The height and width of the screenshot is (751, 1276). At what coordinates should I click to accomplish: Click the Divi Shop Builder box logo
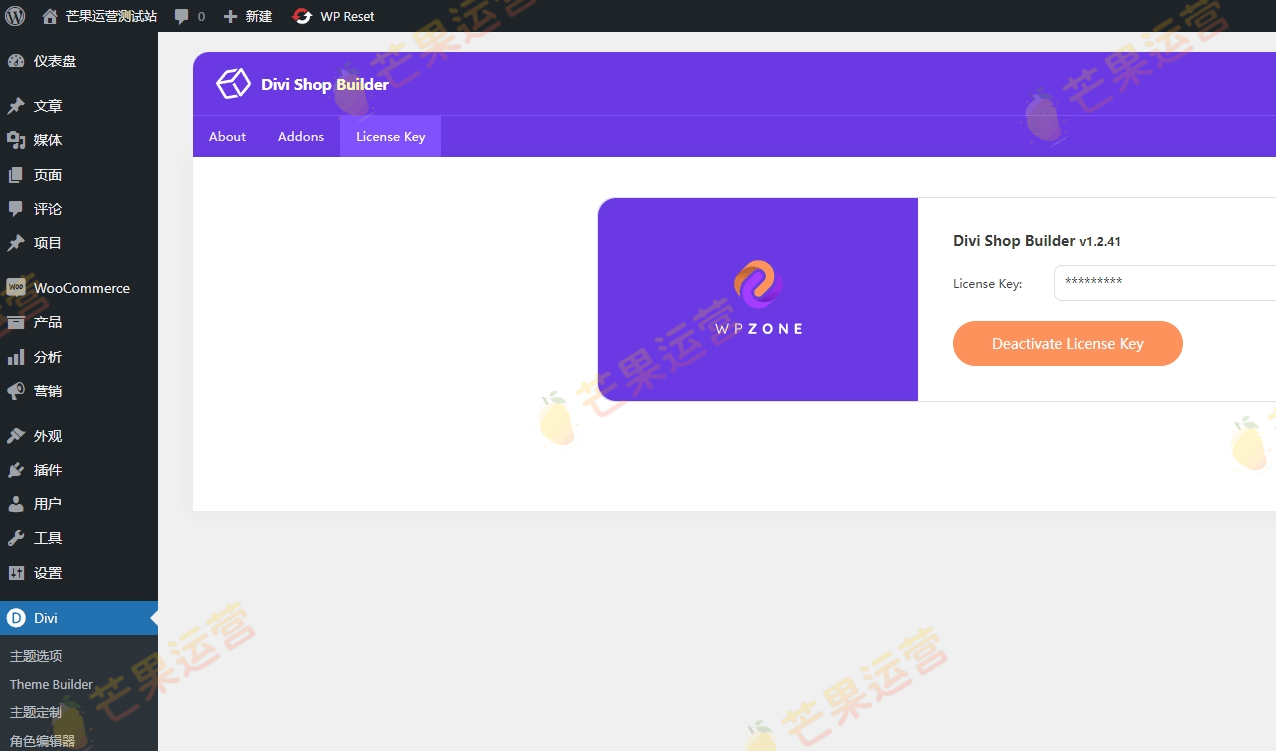[x=233, y=84]
